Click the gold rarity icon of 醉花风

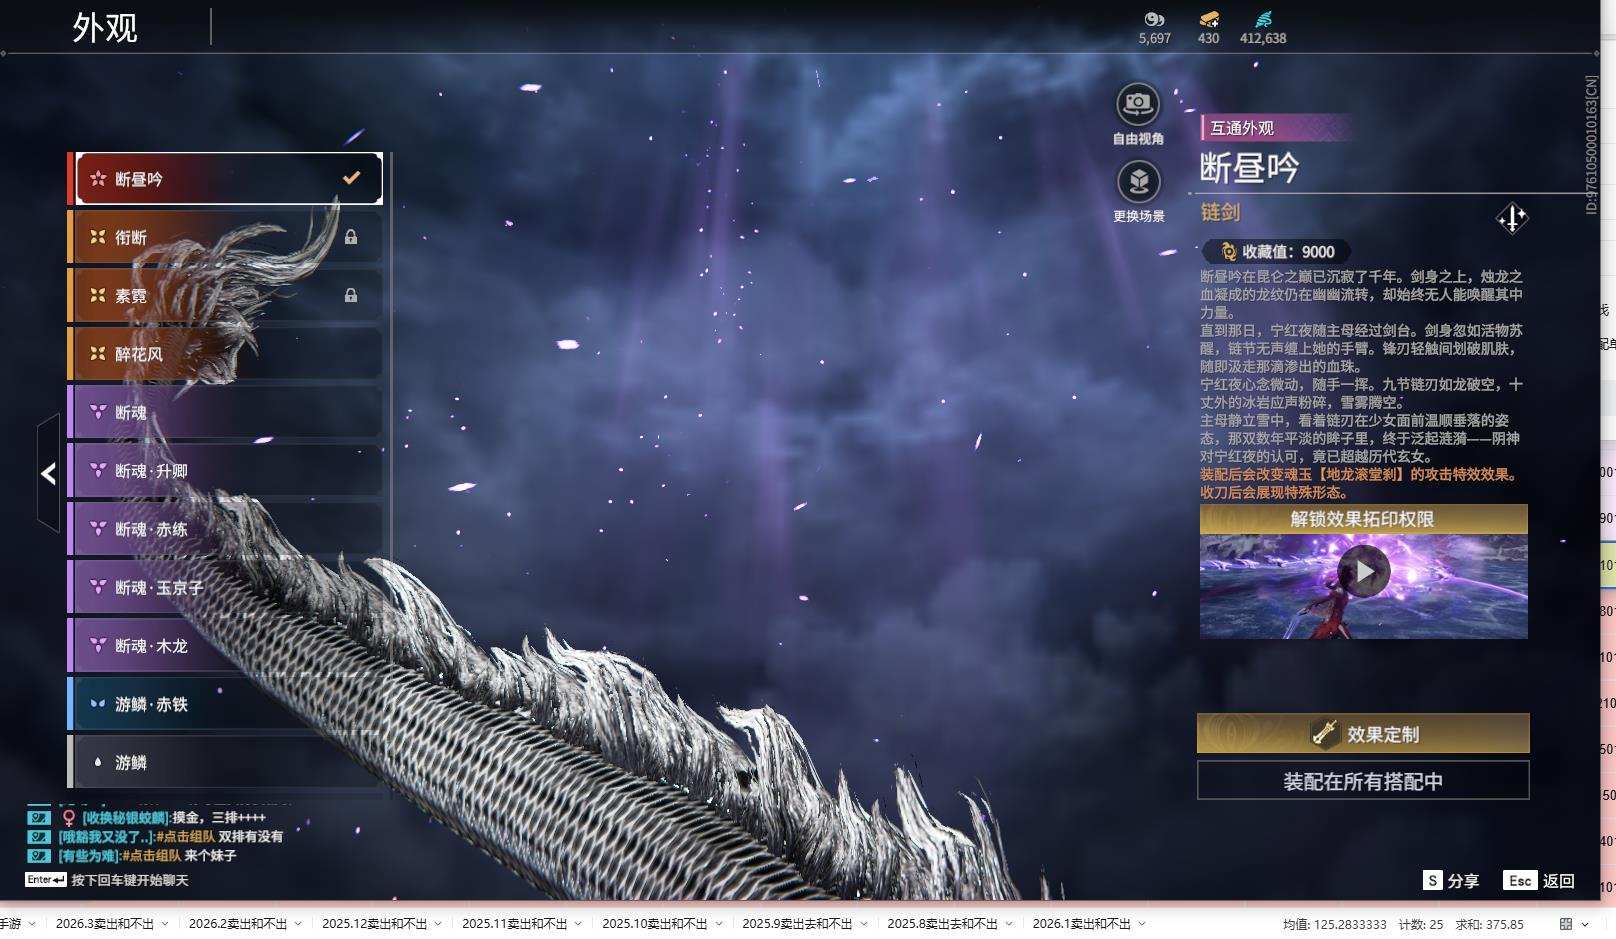point(98,353)
